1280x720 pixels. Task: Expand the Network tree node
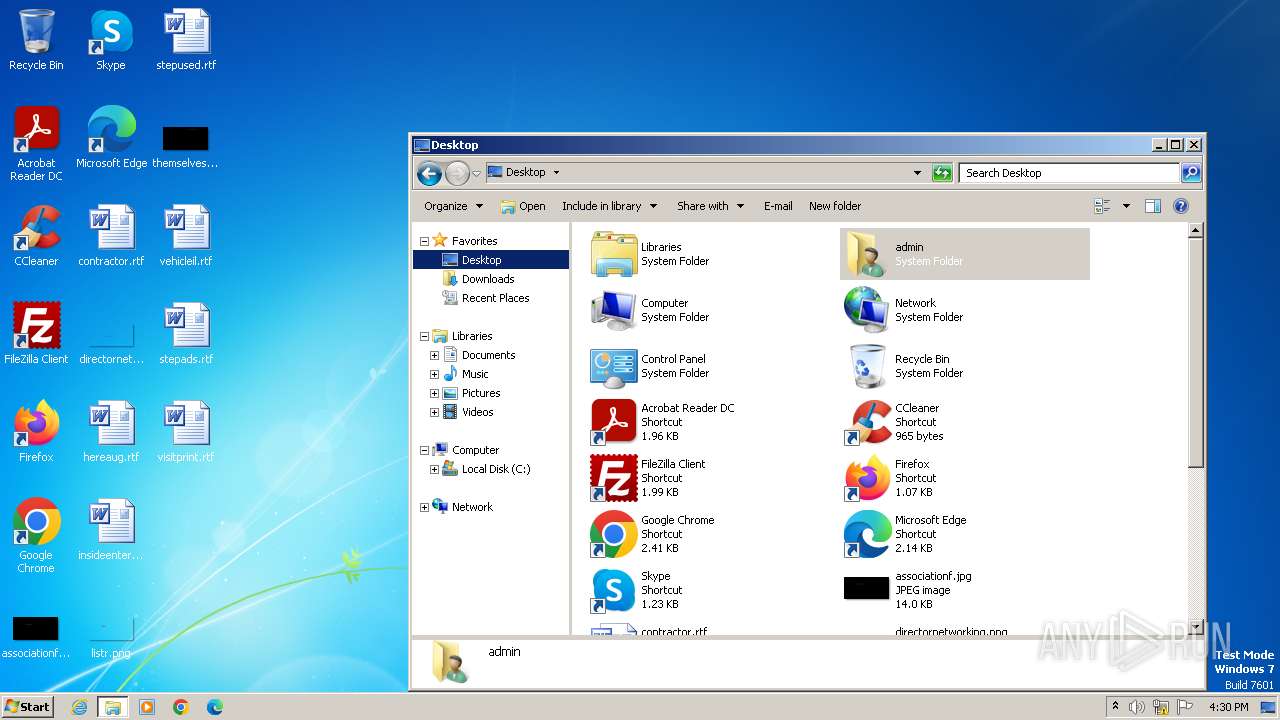click(x=424, y=507)
